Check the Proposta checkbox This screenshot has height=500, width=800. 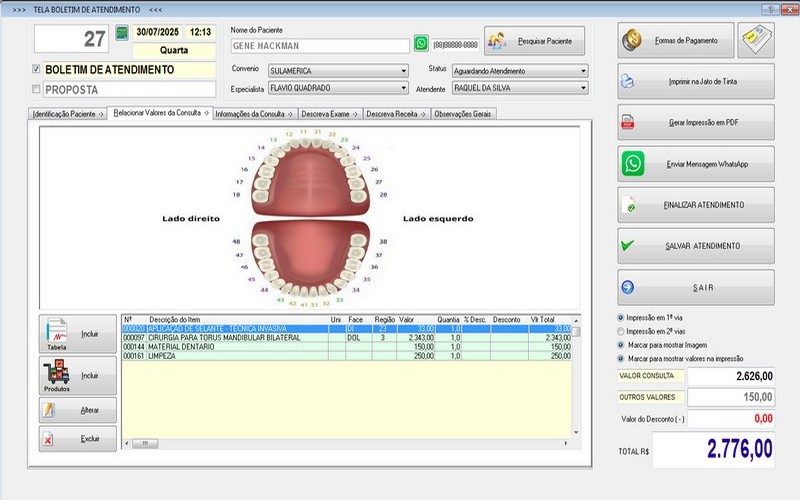coord(37,89)
